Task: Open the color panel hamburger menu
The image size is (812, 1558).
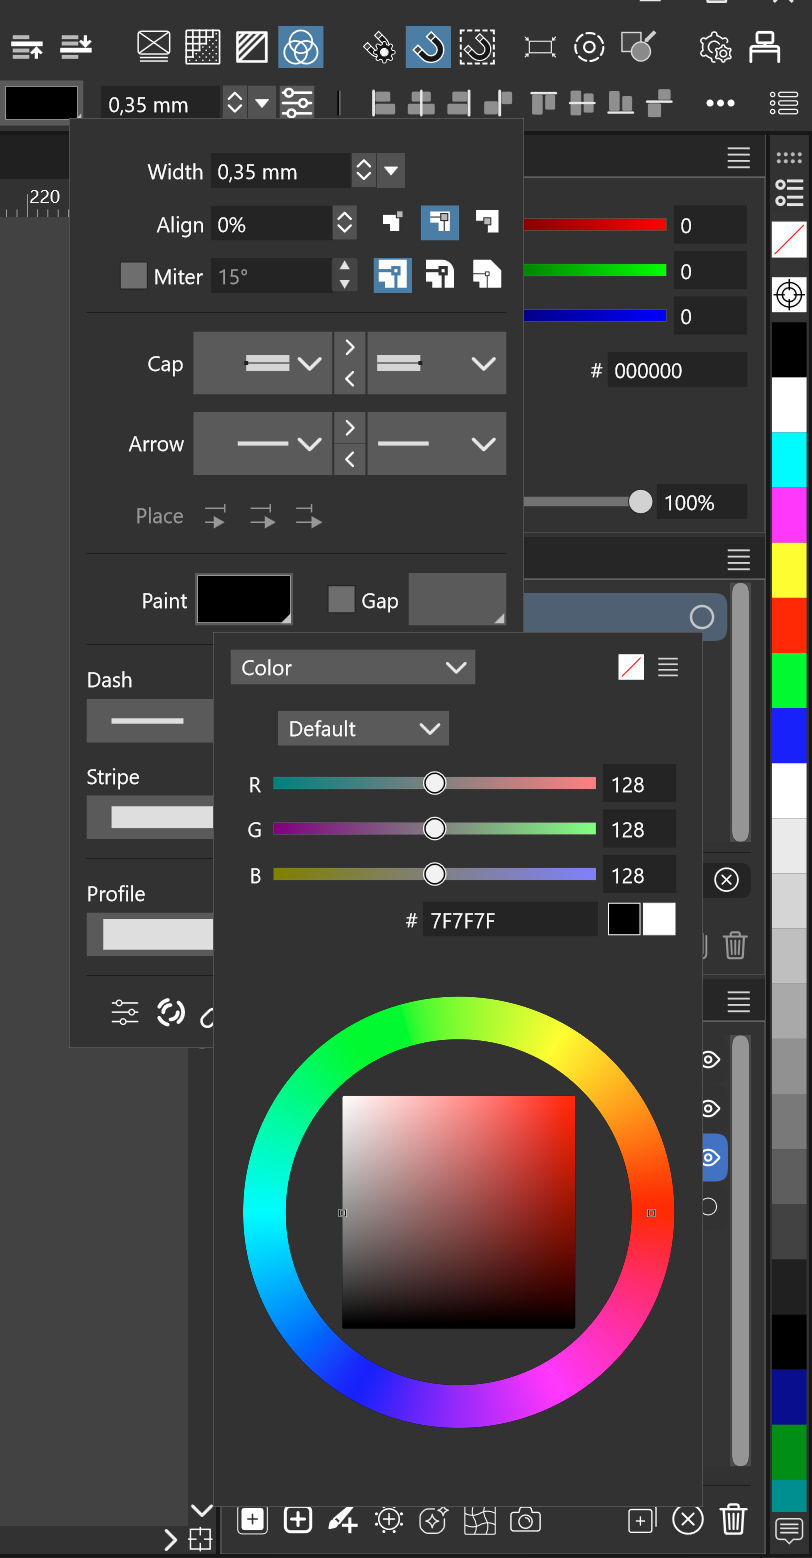Action: [x=668, y=668]
